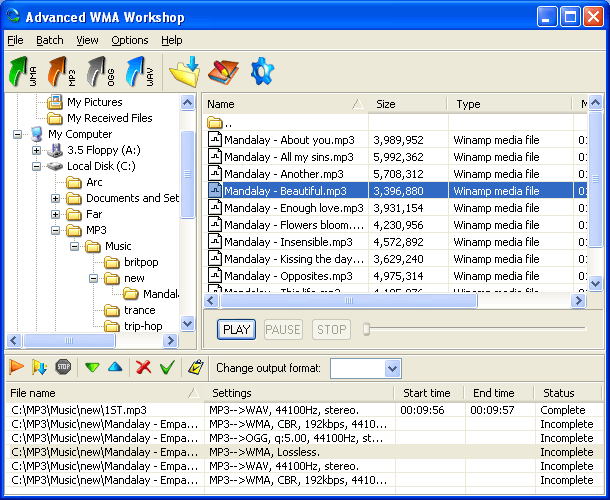Delete the batch item with the red X icon
This screenshot has width=610, height=500.
pyautogui.click(x=144, y=367)
